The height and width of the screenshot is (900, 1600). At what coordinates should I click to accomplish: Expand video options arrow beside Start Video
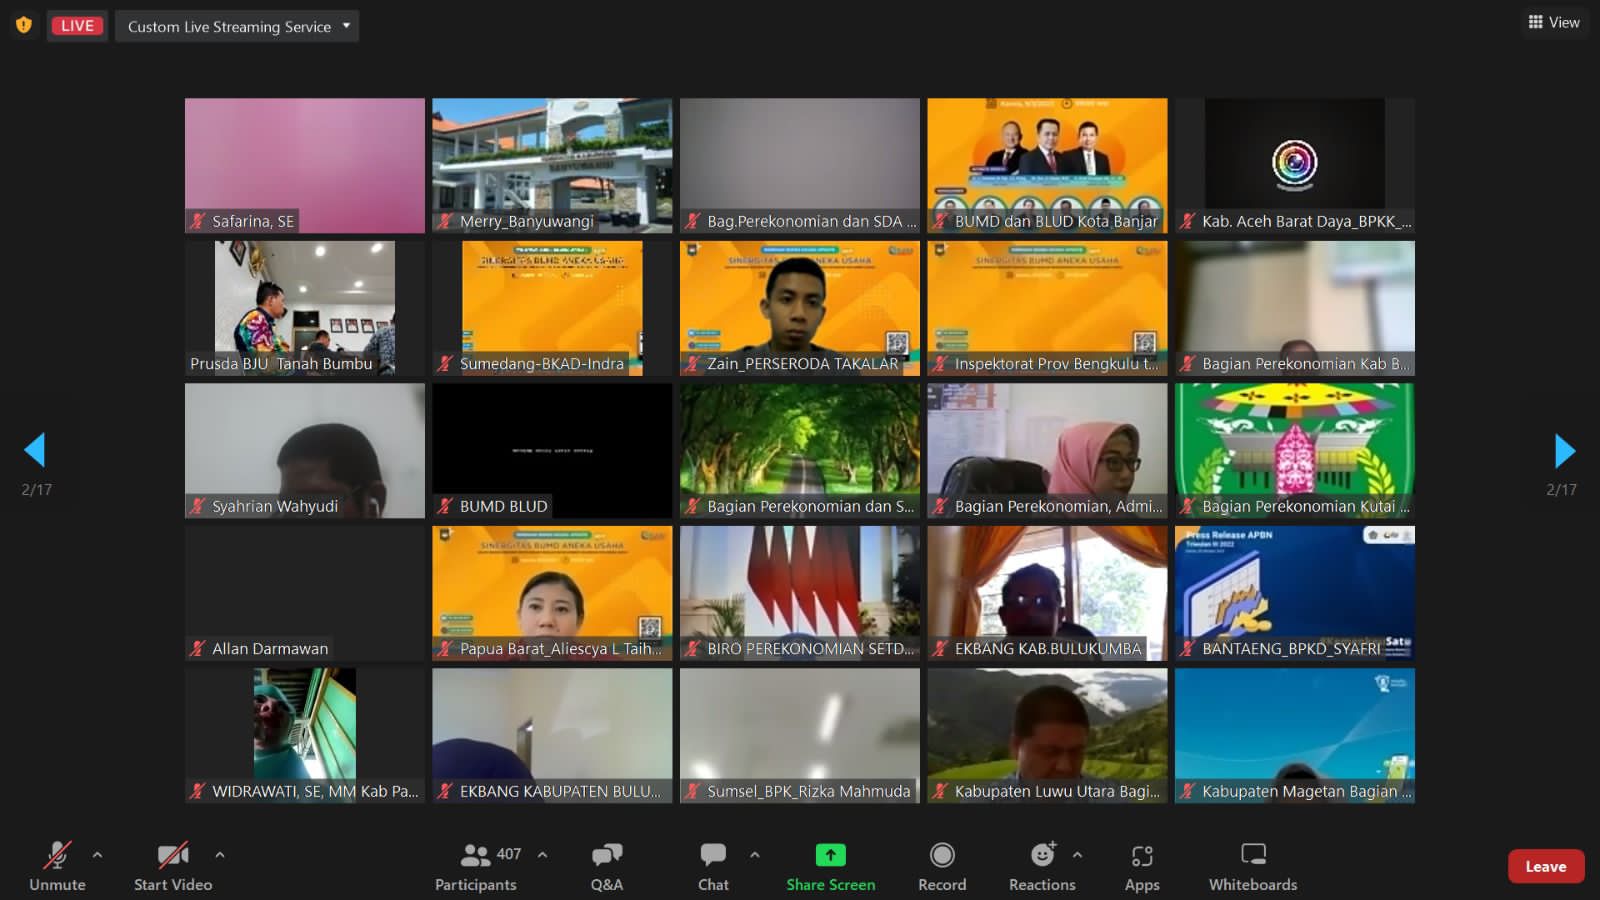(x=220, y=855)
